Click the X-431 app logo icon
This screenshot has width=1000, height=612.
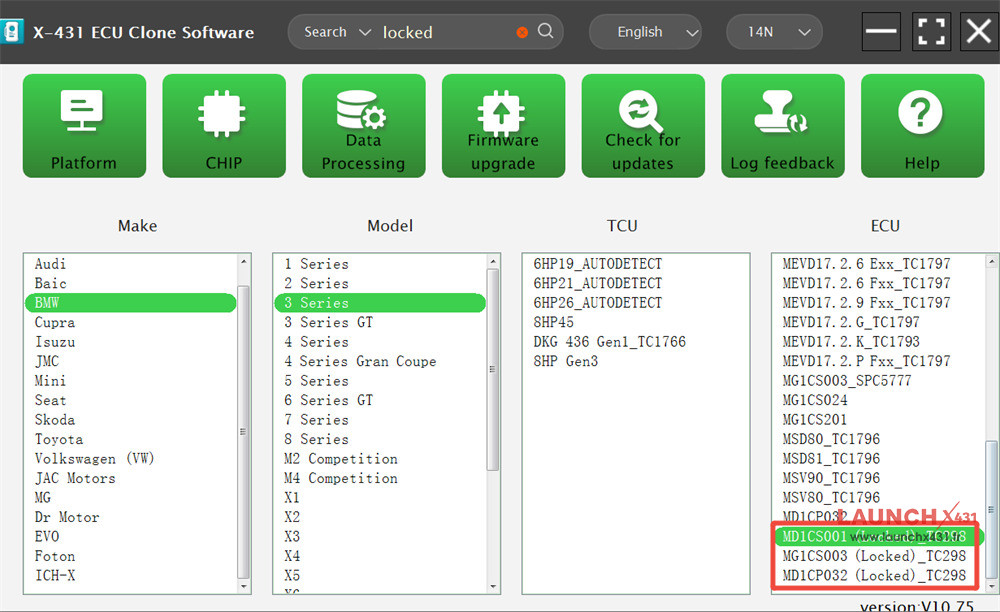click(x=11, y=31)
